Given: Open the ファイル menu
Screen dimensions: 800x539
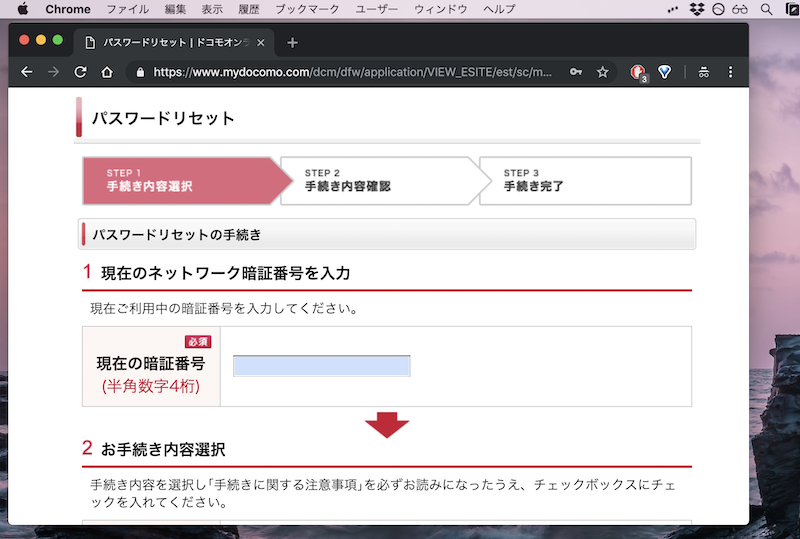Looking at the screenshot, I should 127,9.
